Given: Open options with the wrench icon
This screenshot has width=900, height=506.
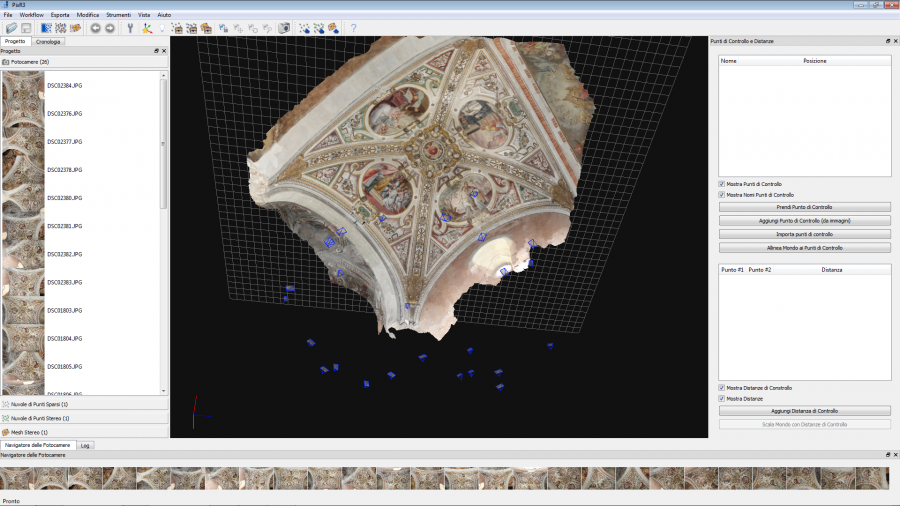Looking at the screenshot, I should (130, 28).
